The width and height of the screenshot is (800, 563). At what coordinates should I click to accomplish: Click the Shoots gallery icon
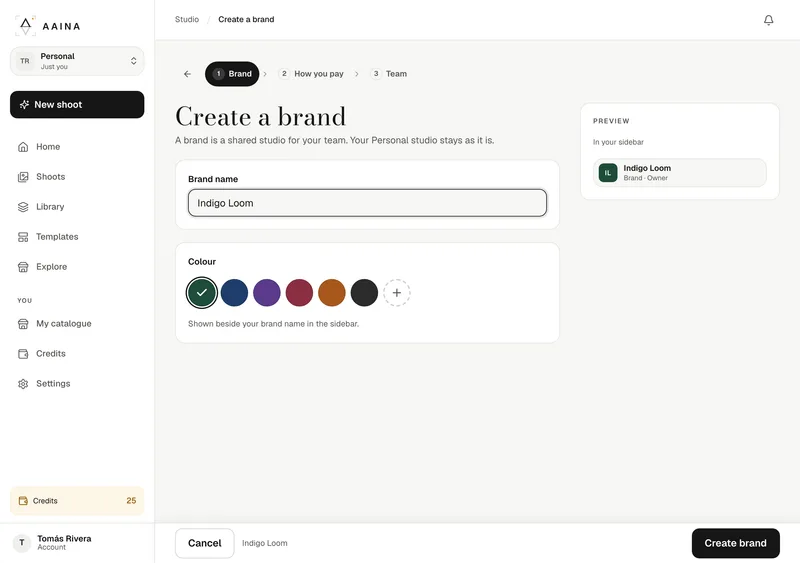click(23, 177)
